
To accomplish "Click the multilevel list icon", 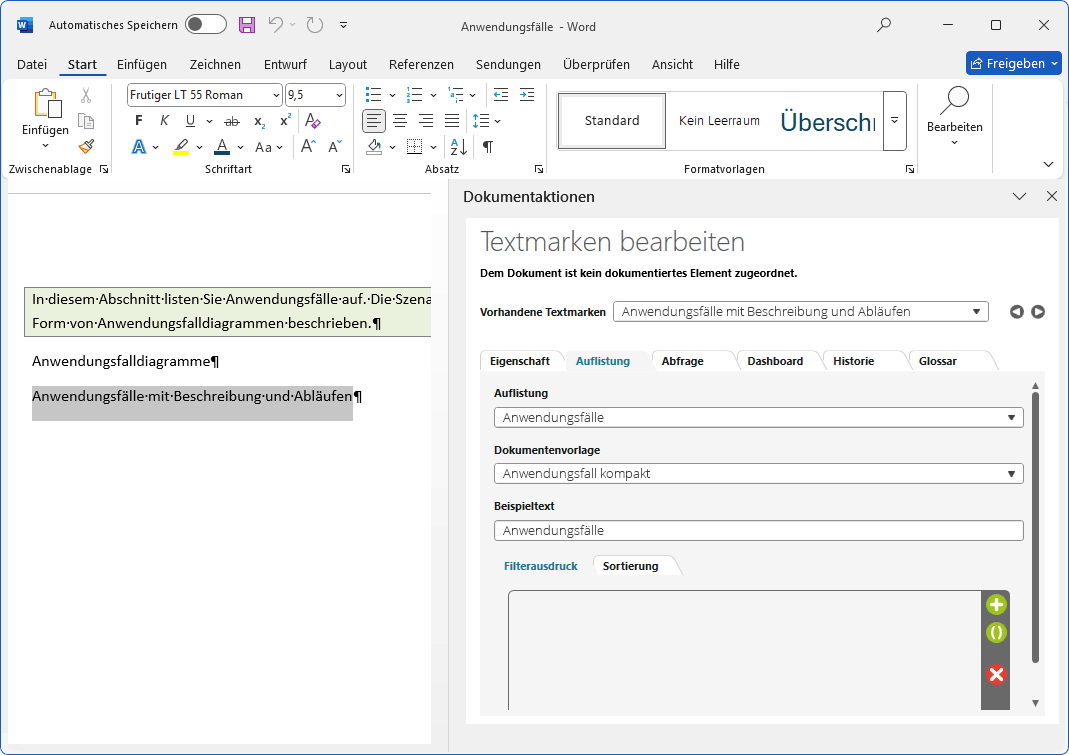I will click(455, 94).
